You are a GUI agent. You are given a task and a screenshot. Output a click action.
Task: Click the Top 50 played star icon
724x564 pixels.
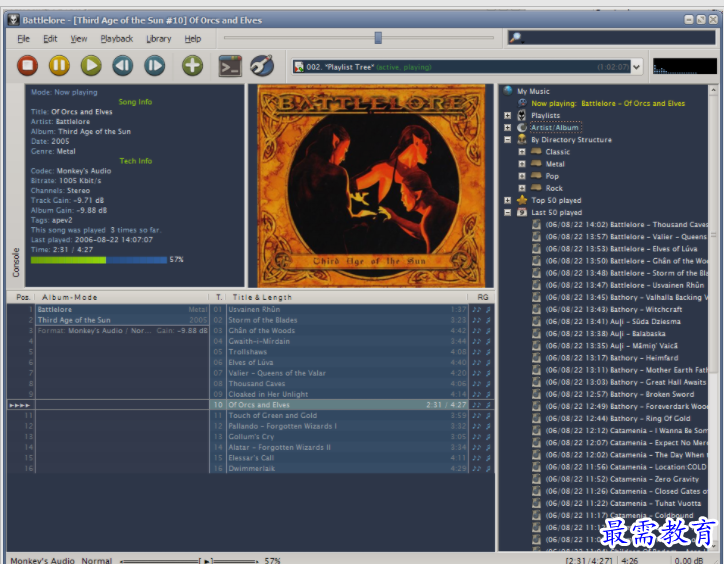[522, 200]
